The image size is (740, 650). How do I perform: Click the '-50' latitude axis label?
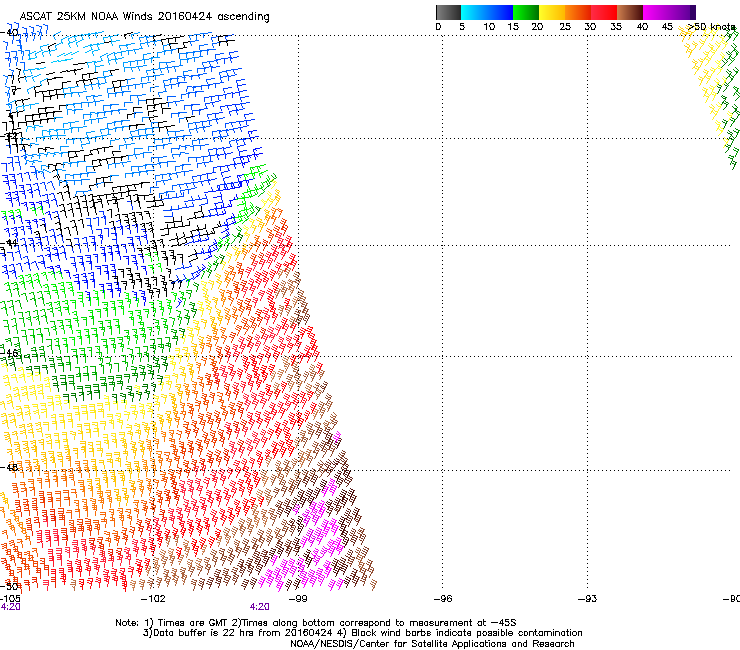point(9,586)
